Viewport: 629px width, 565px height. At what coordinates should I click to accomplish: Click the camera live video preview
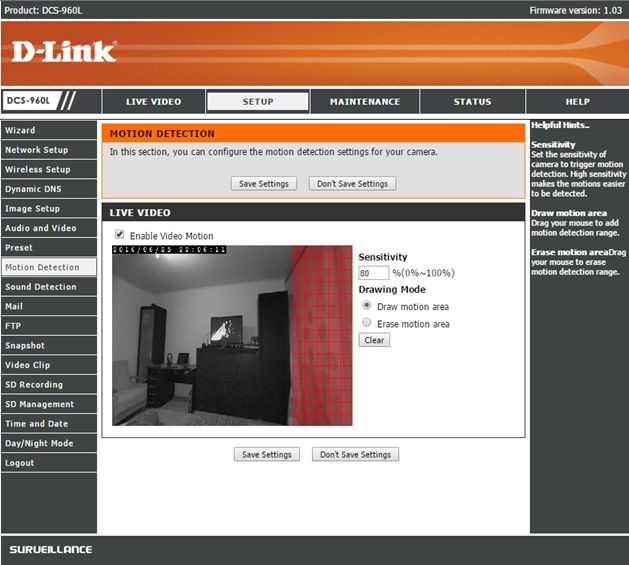(232, 335)
